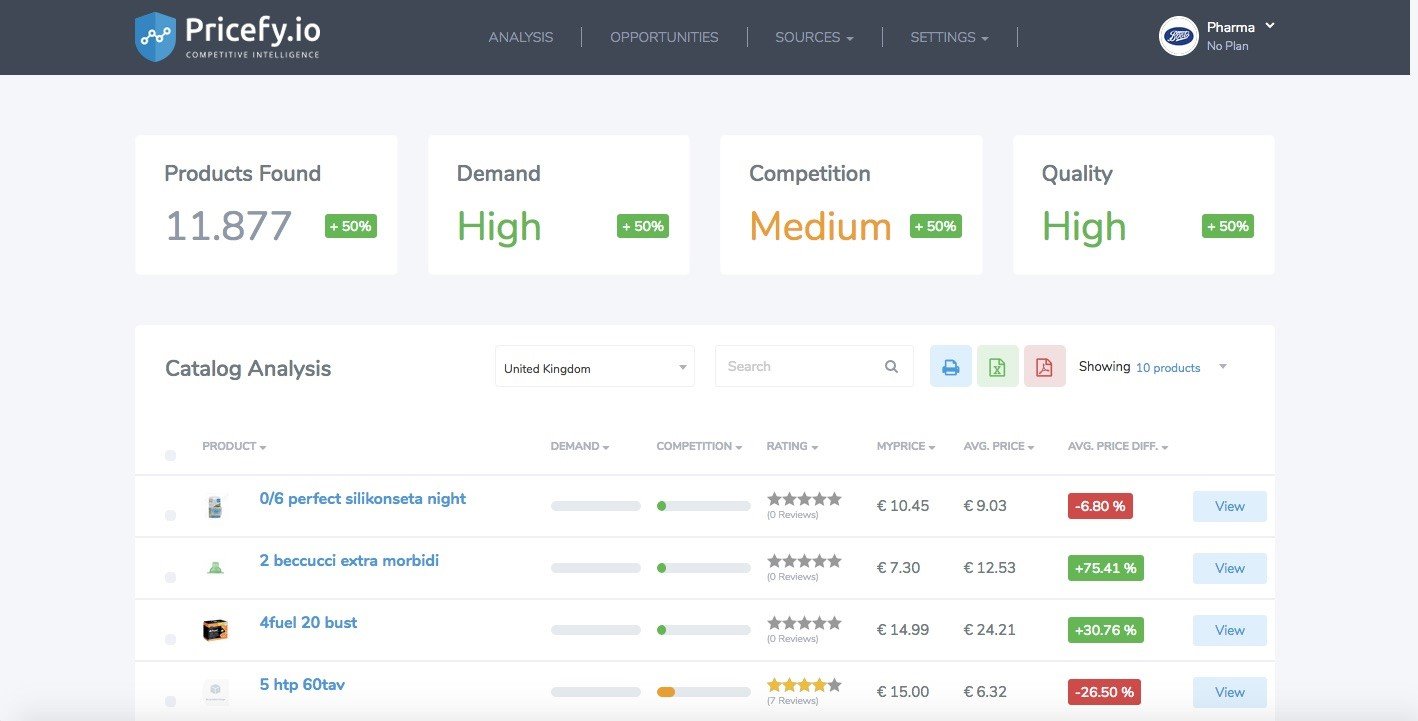Click the search magnifier icon
Image resolution: width=1418 pixels, height=721 pixels.
(x=891, y=367)
